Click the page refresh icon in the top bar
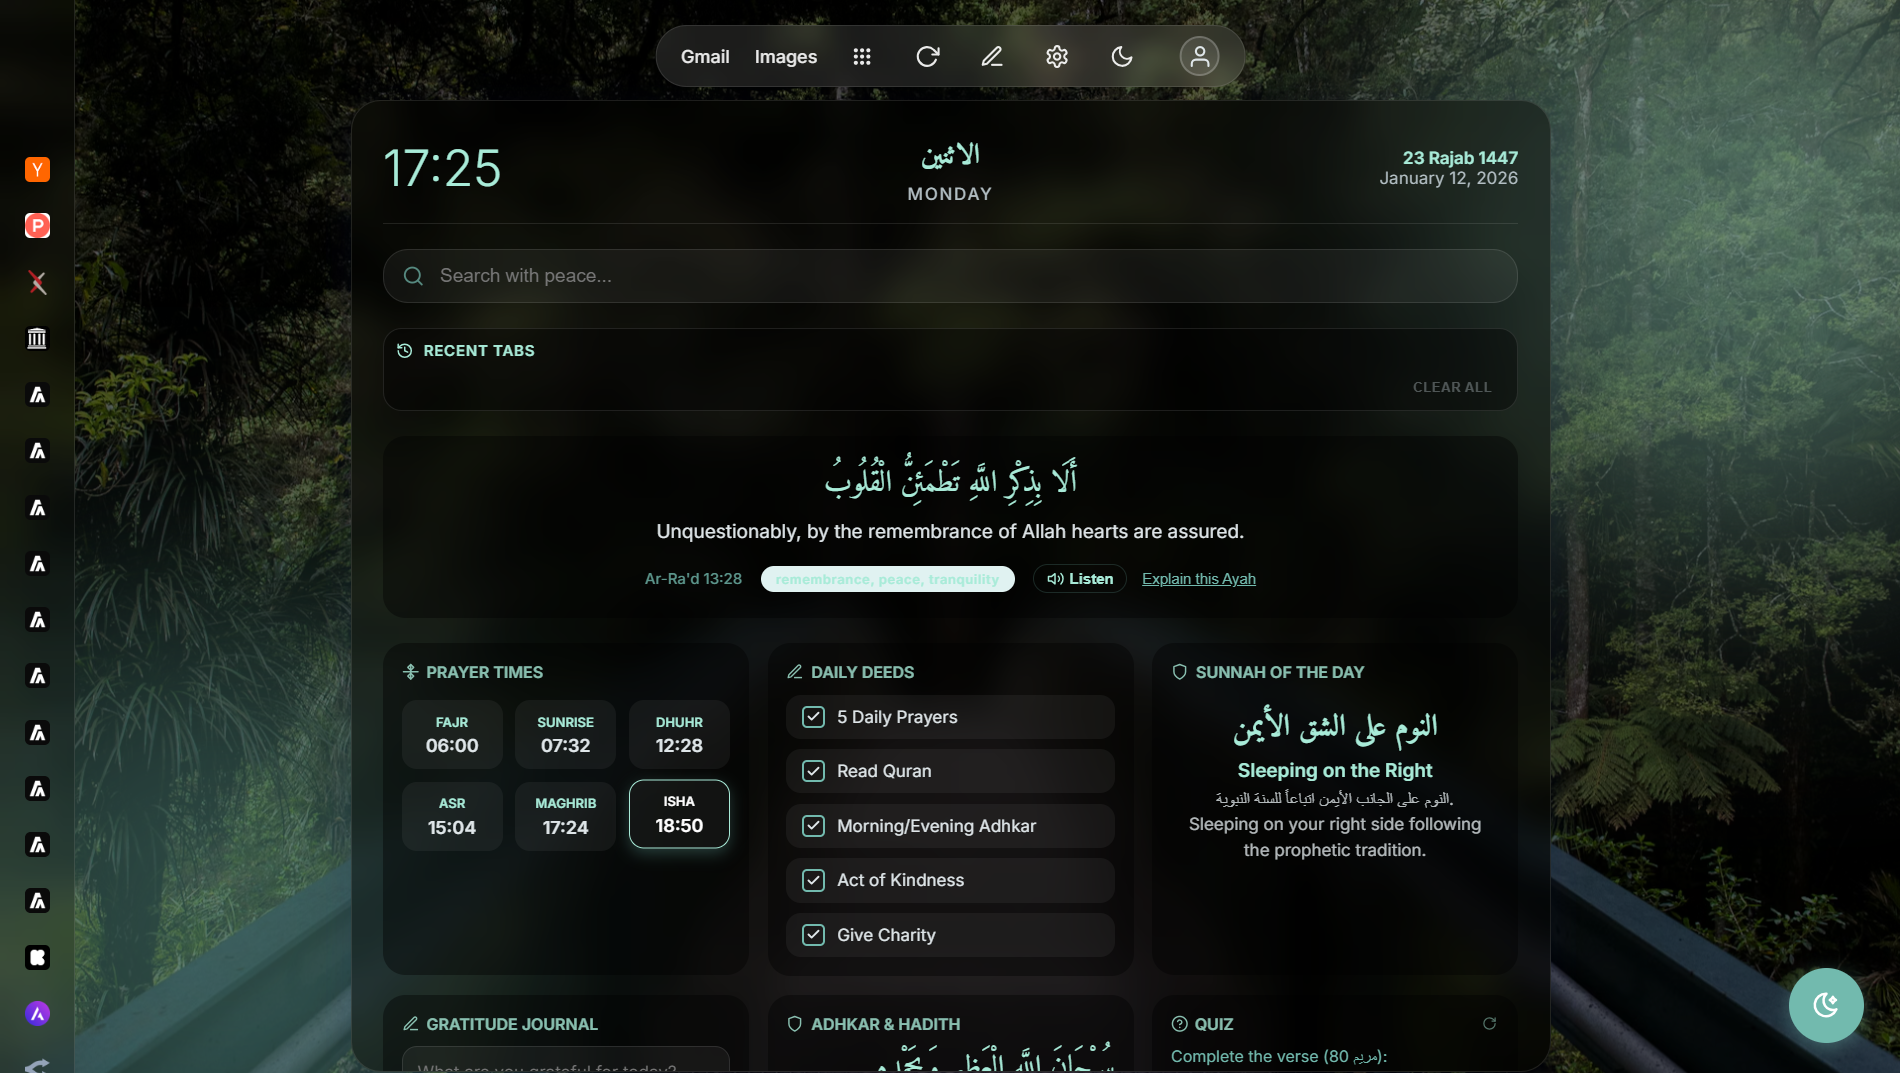The height and width of the screenshot is (1073, 1900). tap(927, 57)
